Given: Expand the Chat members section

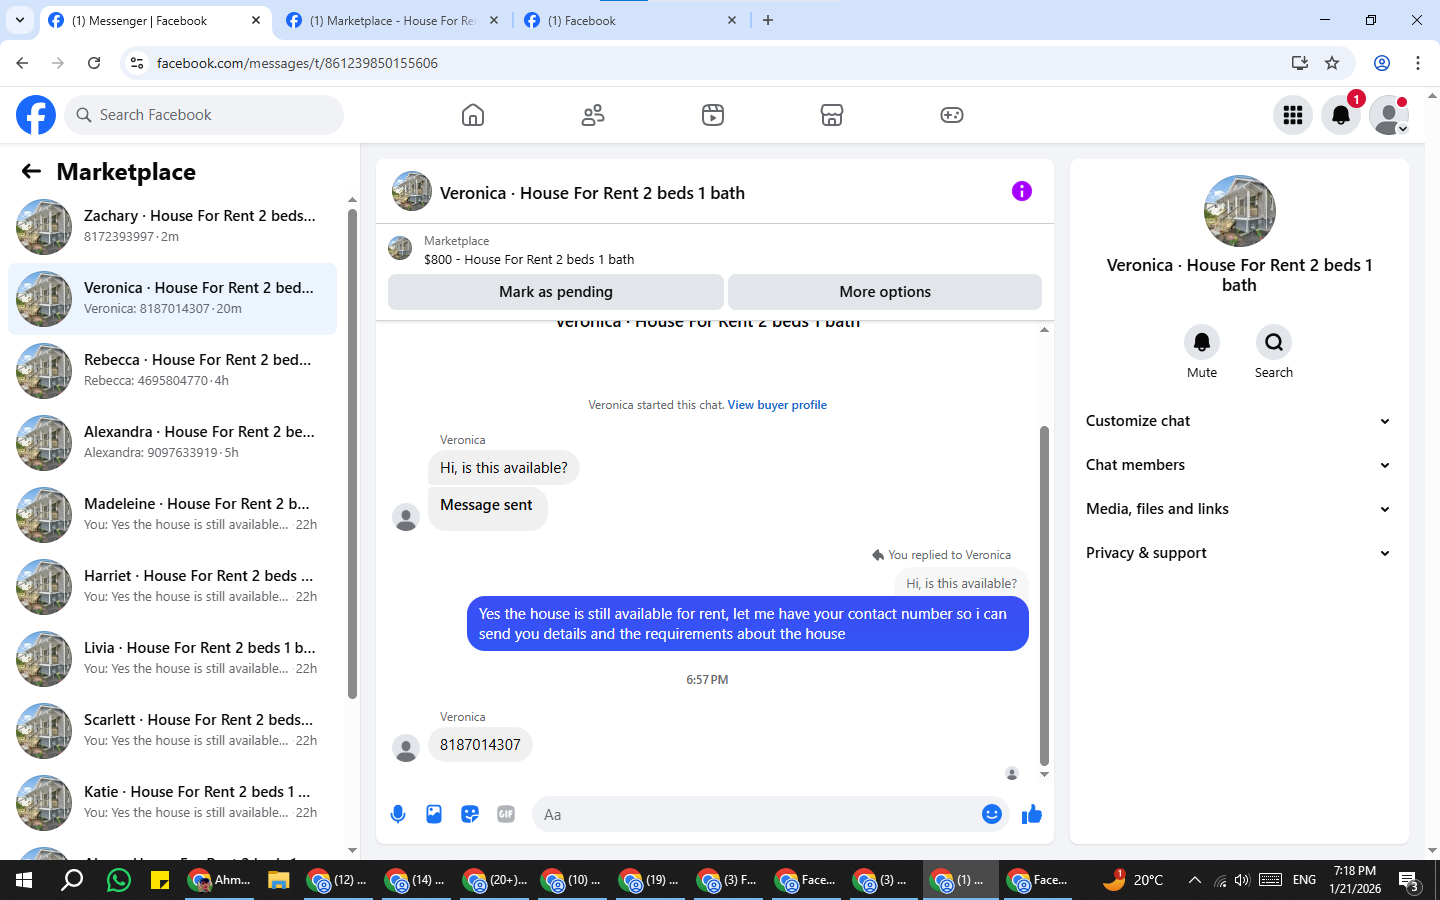Looking at the screenshot, I should [1238, 465].
